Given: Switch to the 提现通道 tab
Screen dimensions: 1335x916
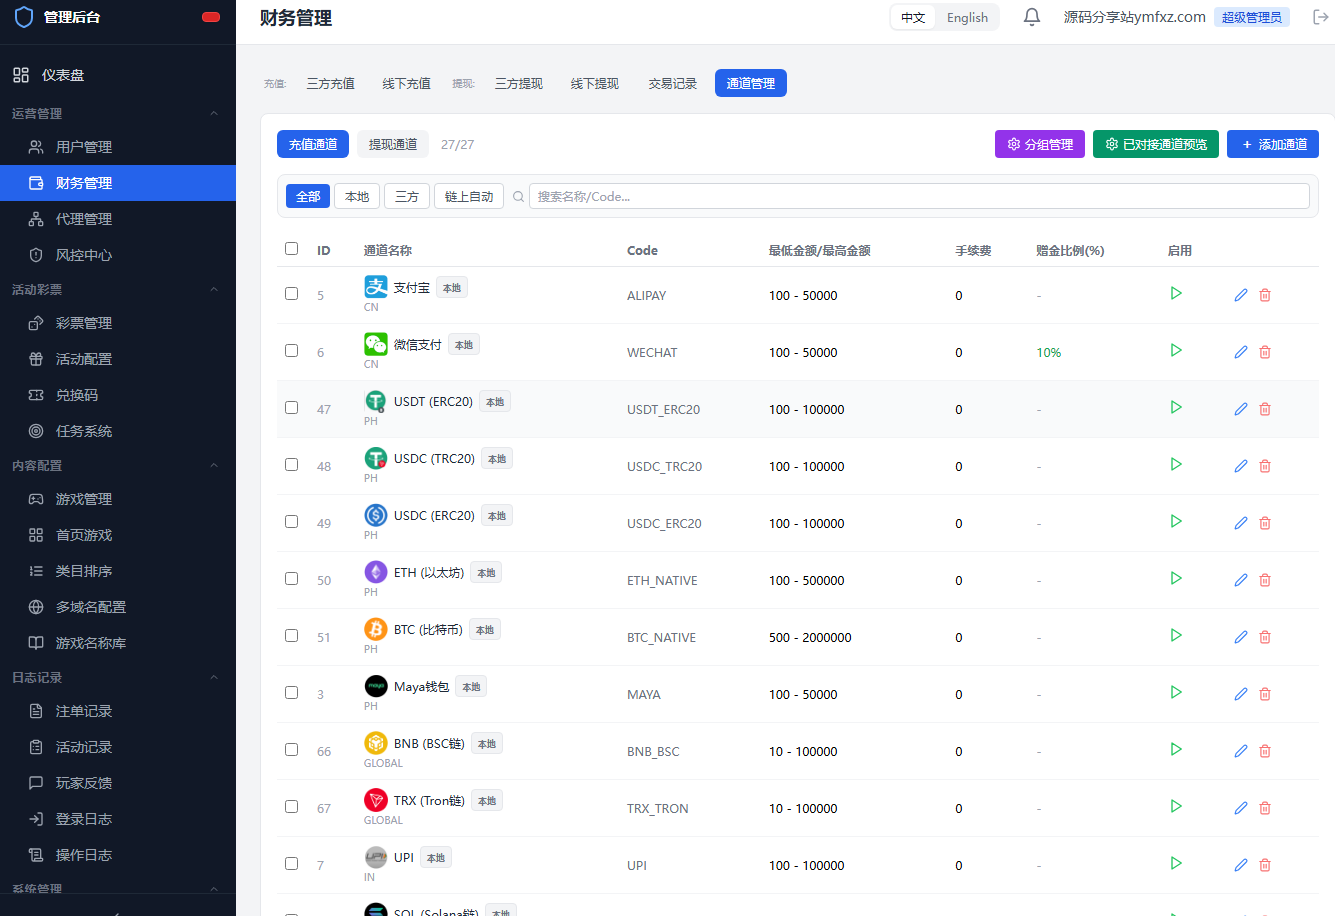Looking at the screenshot, I should click(393, 144).
